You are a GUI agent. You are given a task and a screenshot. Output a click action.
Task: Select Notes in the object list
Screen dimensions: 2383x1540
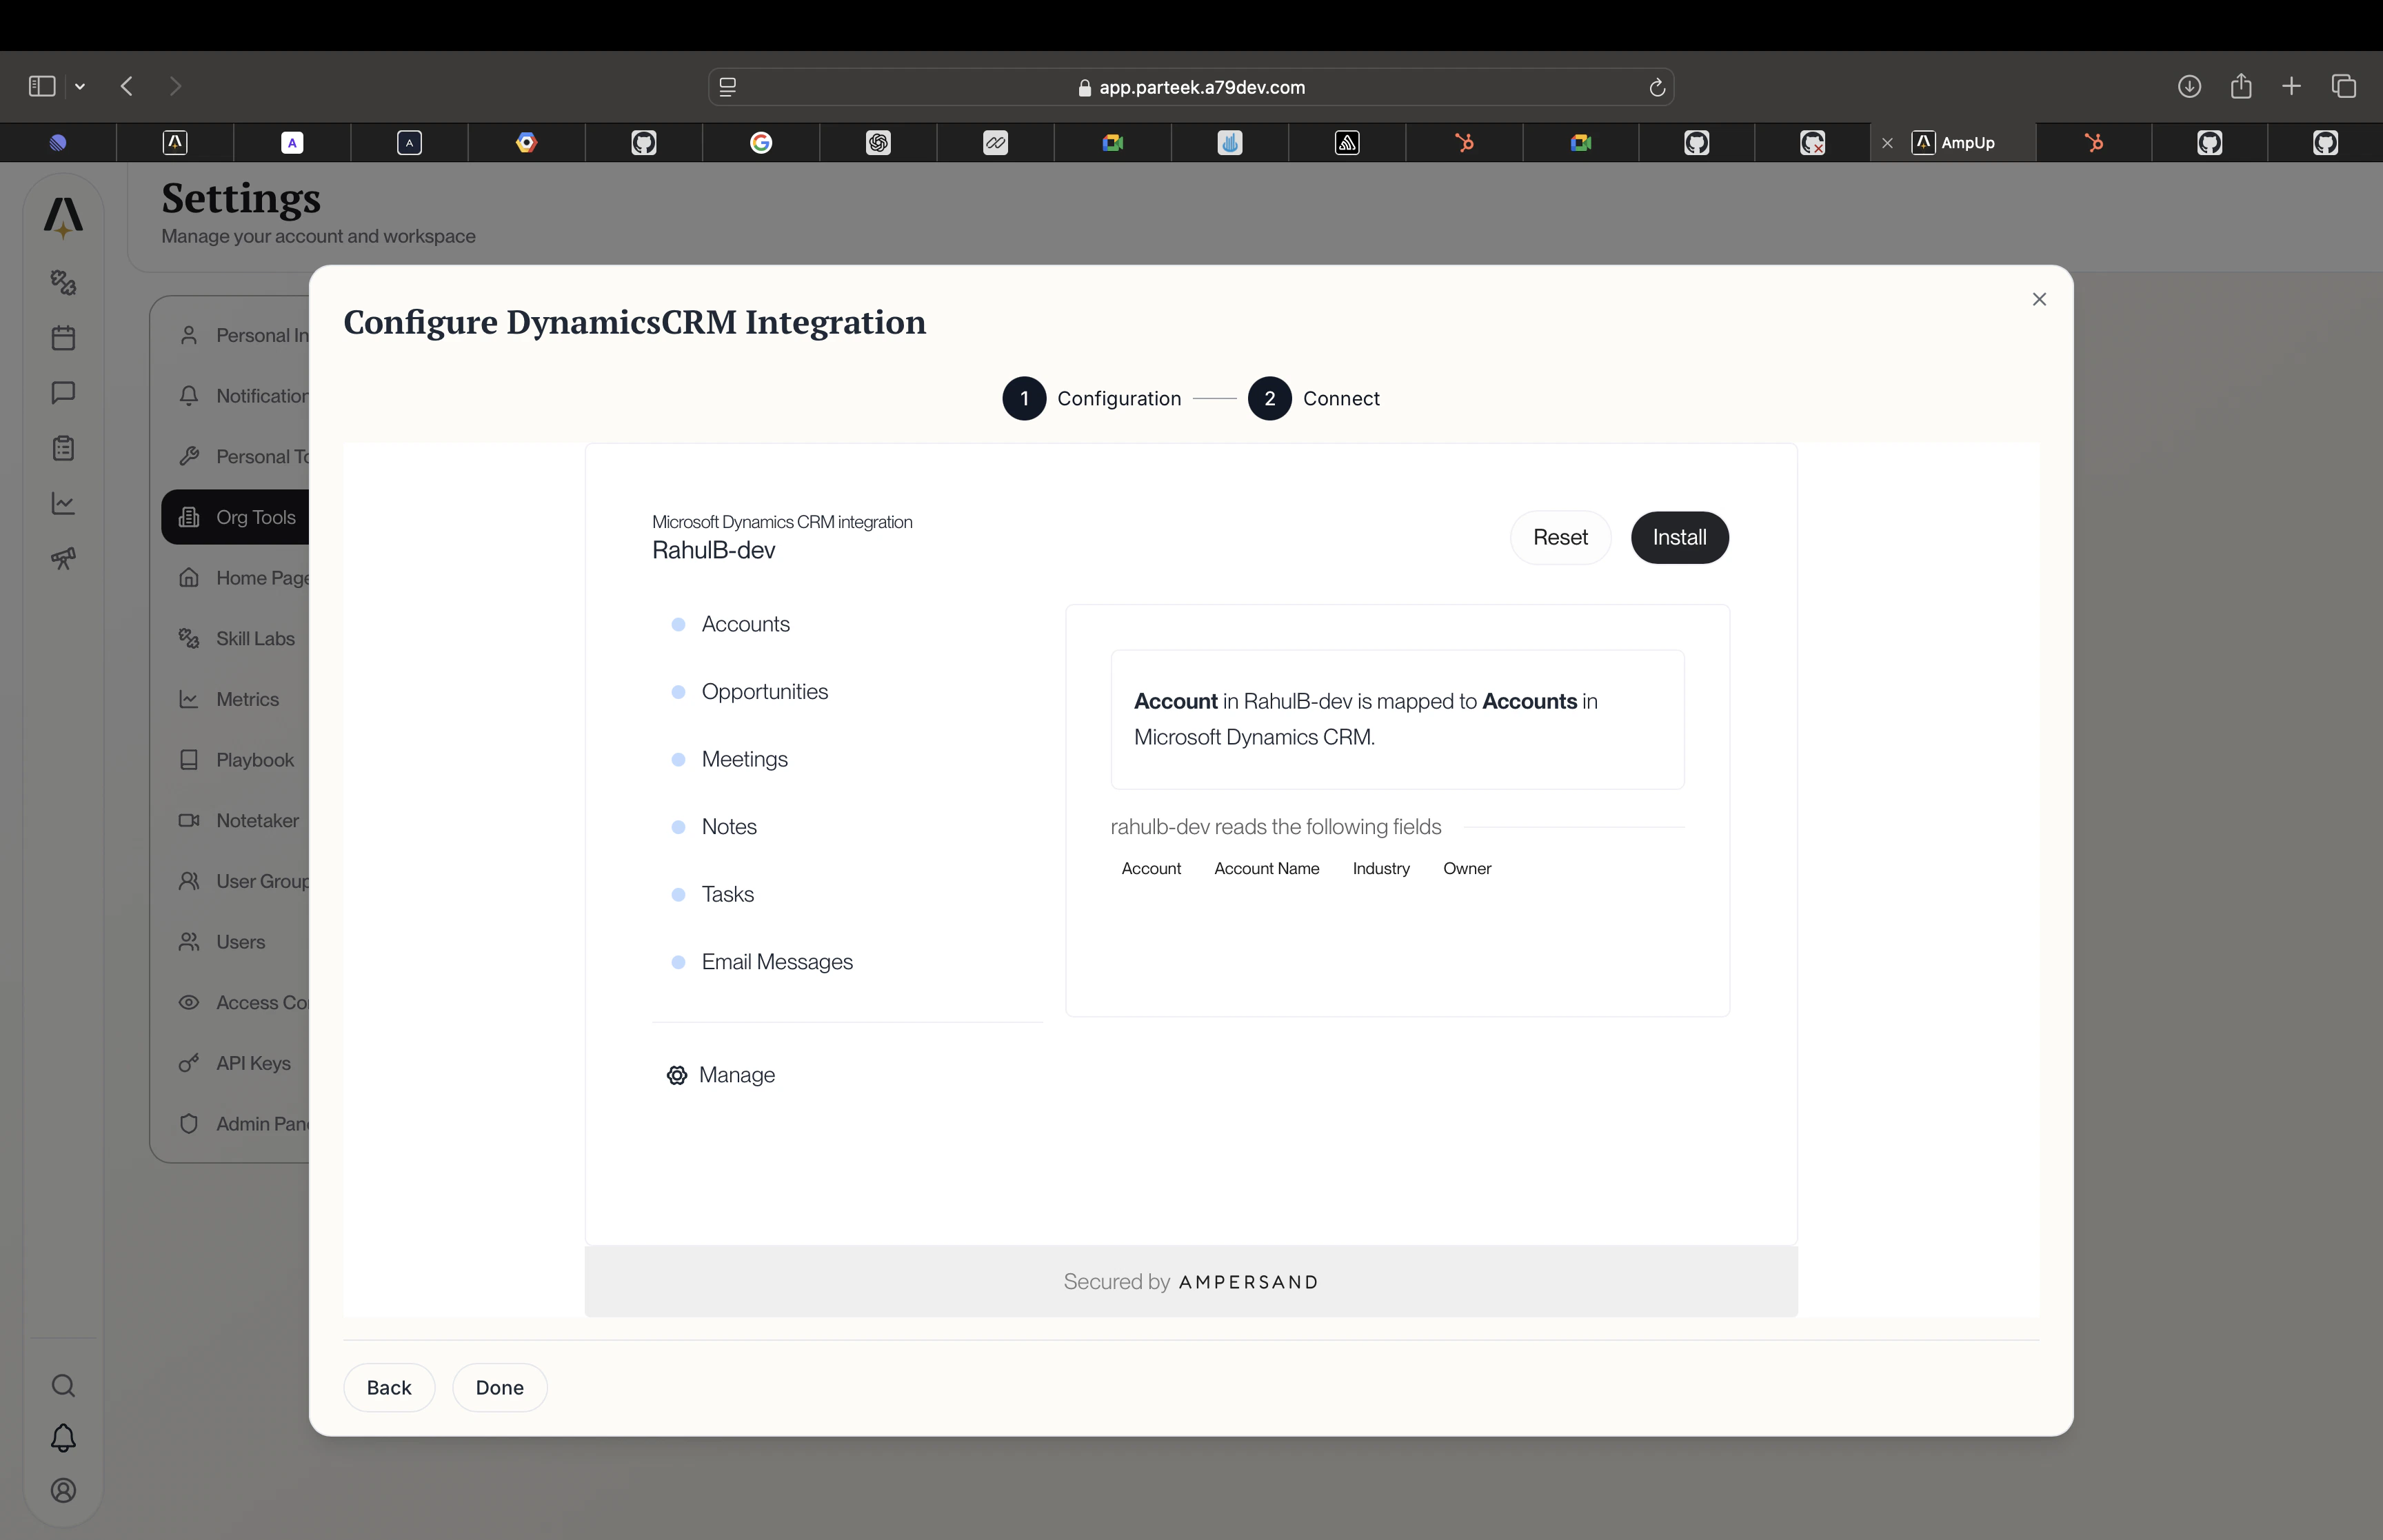pos(729,826)
